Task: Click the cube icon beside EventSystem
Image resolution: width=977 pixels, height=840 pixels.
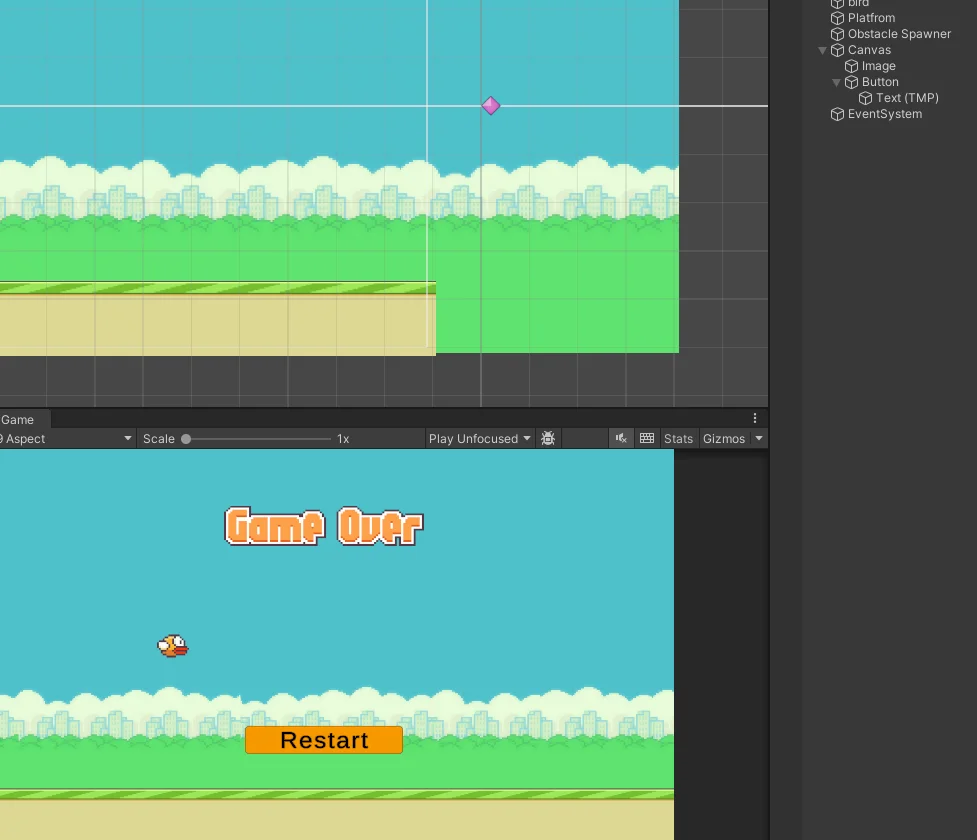Action: (837, 114)
